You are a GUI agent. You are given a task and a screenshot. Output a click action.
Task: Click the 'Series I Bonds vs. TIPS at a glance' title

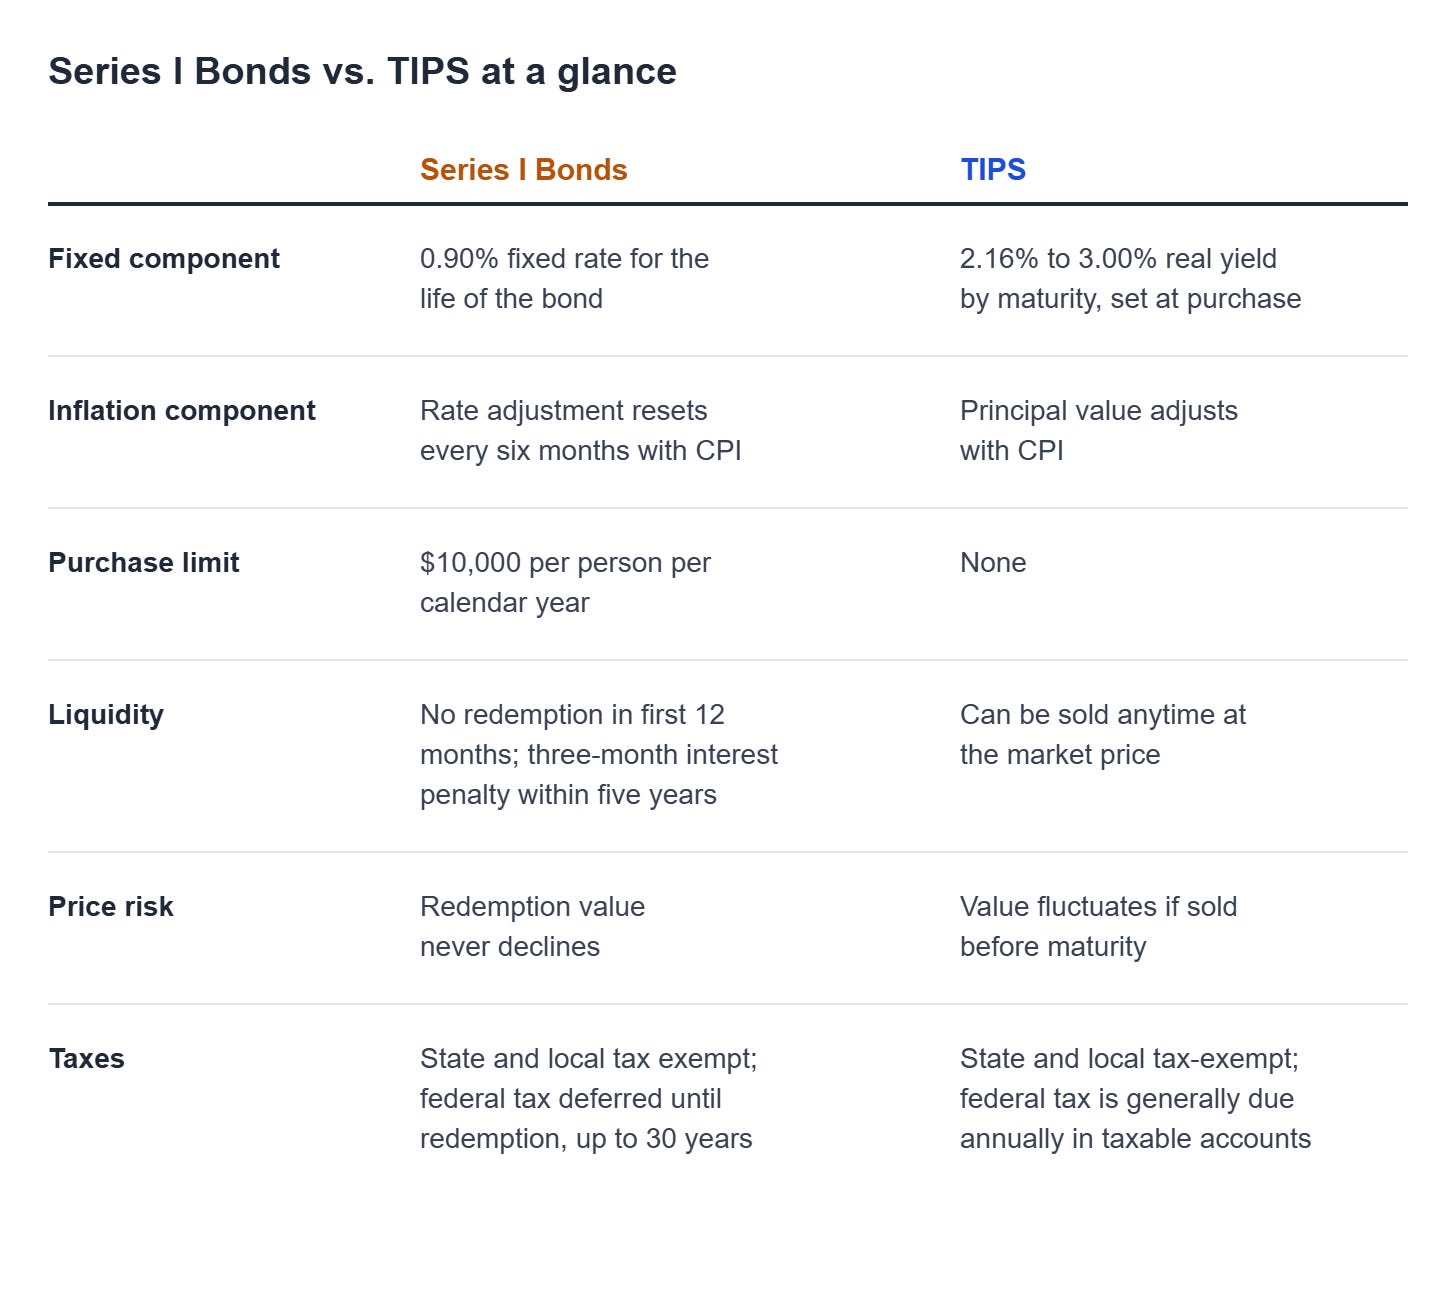(362, 72)
